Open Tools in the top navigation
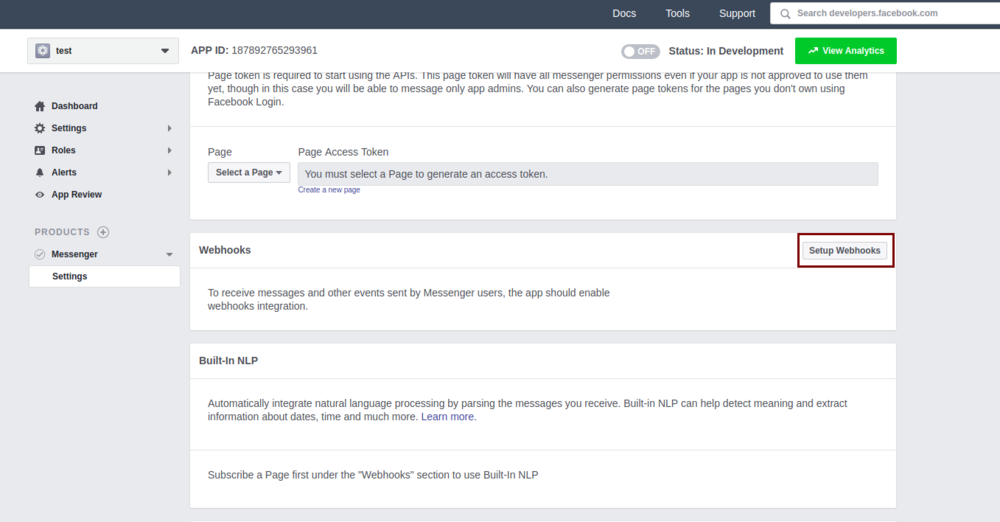1000x522 pixels. tap(677, 13)
